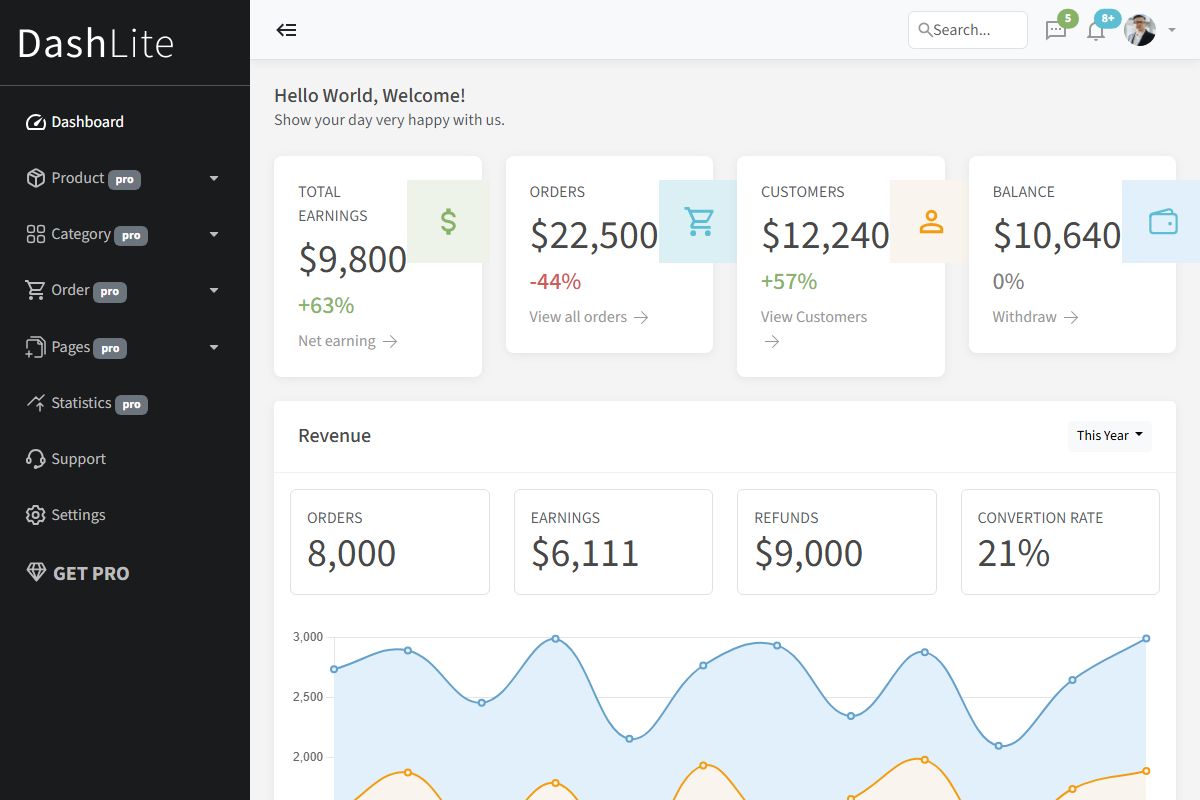
Task: Open Dashboard in the sidebar
Action: [x=125, y=122]
